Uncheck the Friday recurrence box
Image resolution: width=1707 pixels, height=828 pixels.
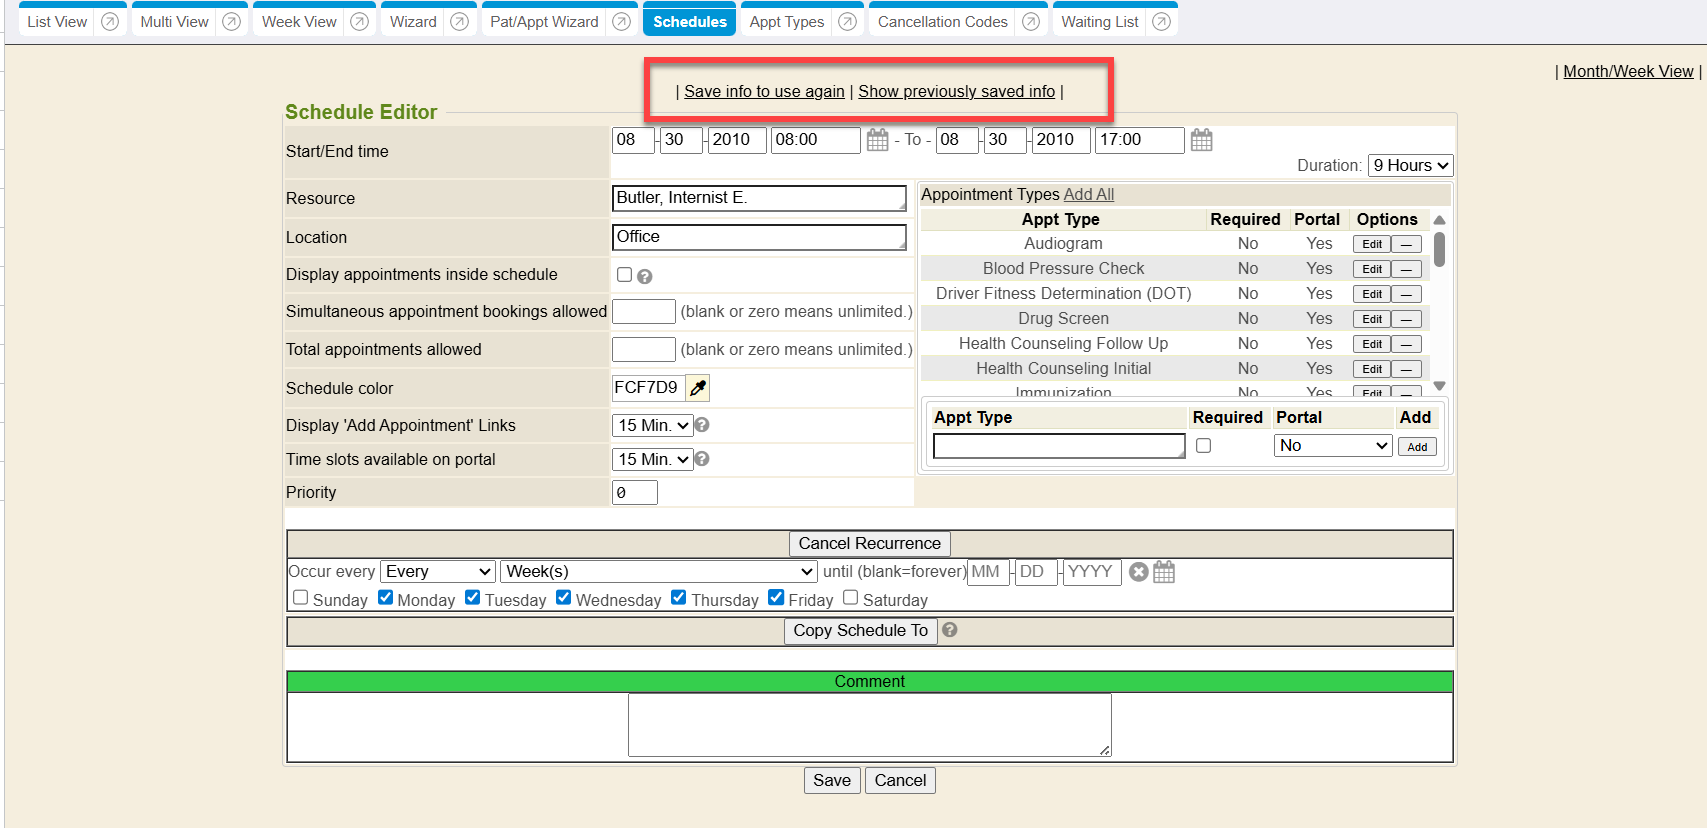click(x=776, y=598)
